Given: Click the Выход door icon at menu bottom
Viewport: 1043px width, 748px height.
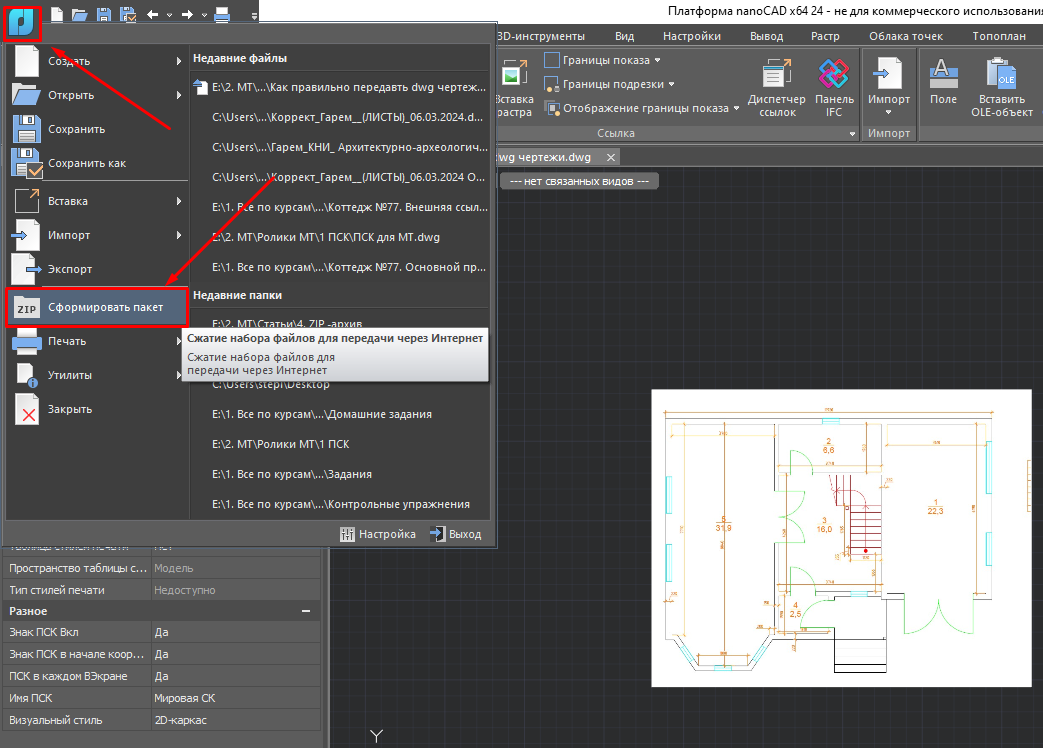Looking at the screenshot, I should click(x=437, y=534).
